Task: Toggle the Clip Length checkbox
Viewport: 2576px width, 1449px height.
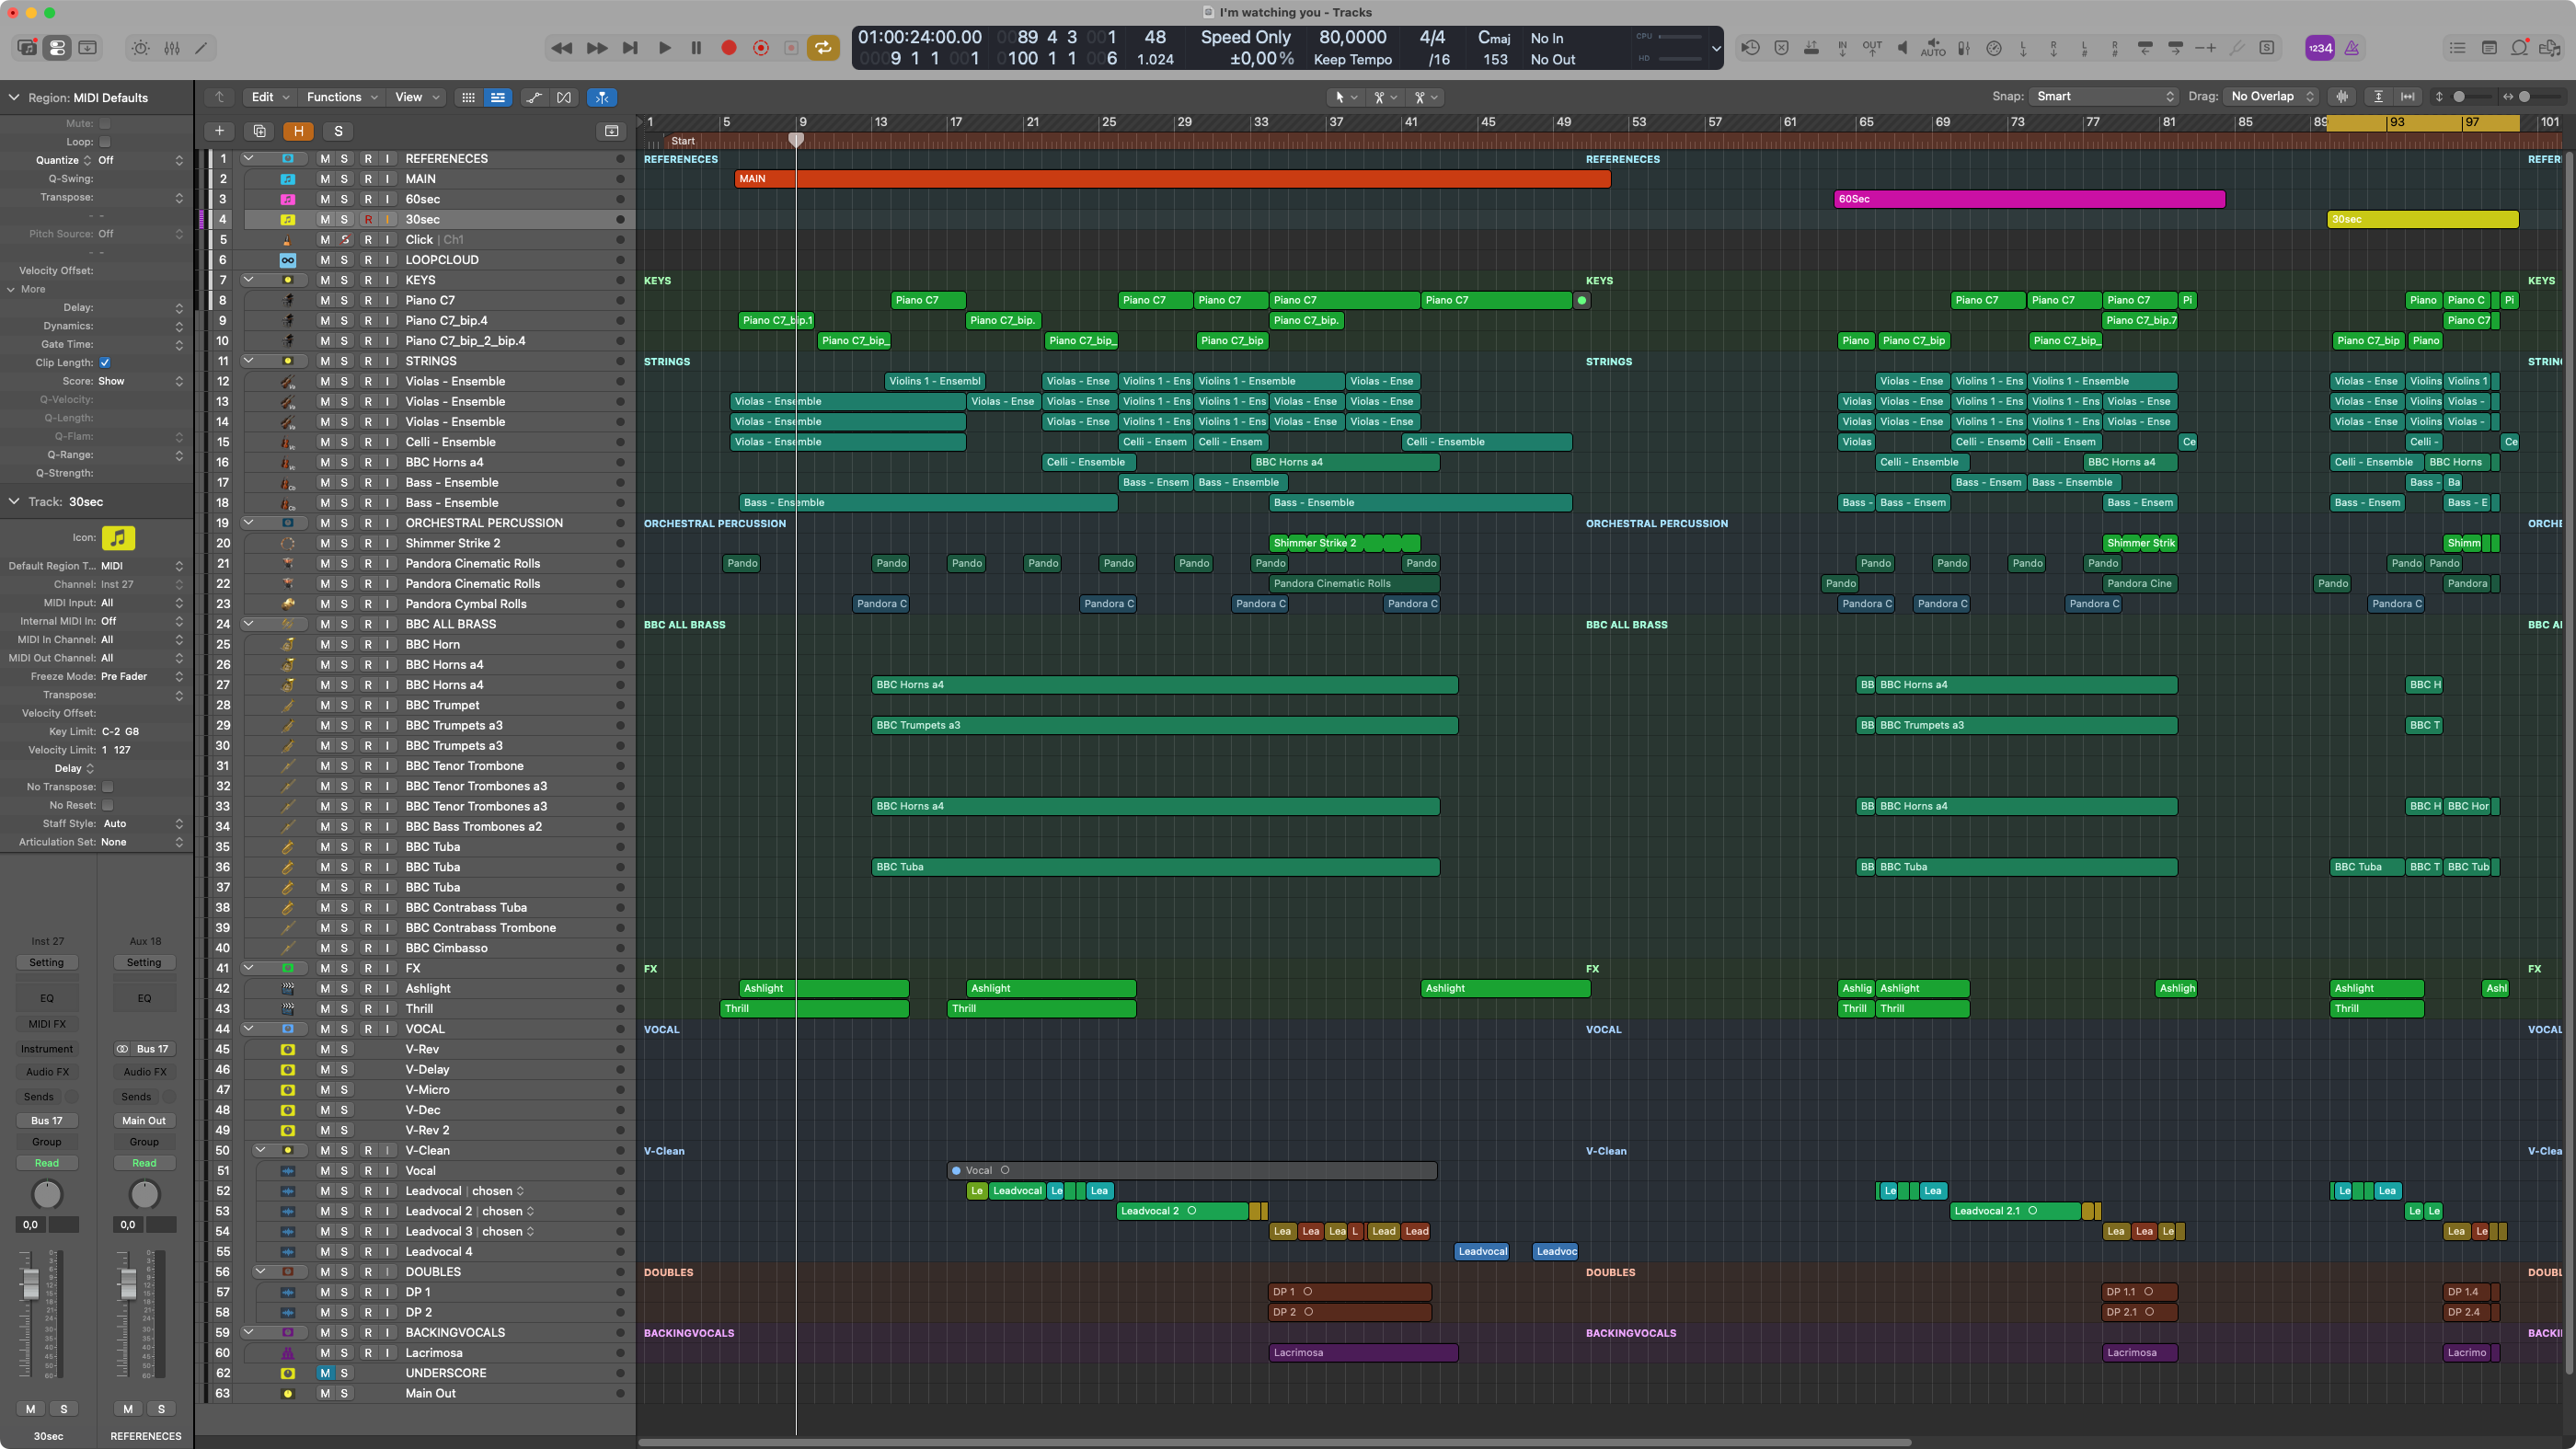Action: coord(105,362)
